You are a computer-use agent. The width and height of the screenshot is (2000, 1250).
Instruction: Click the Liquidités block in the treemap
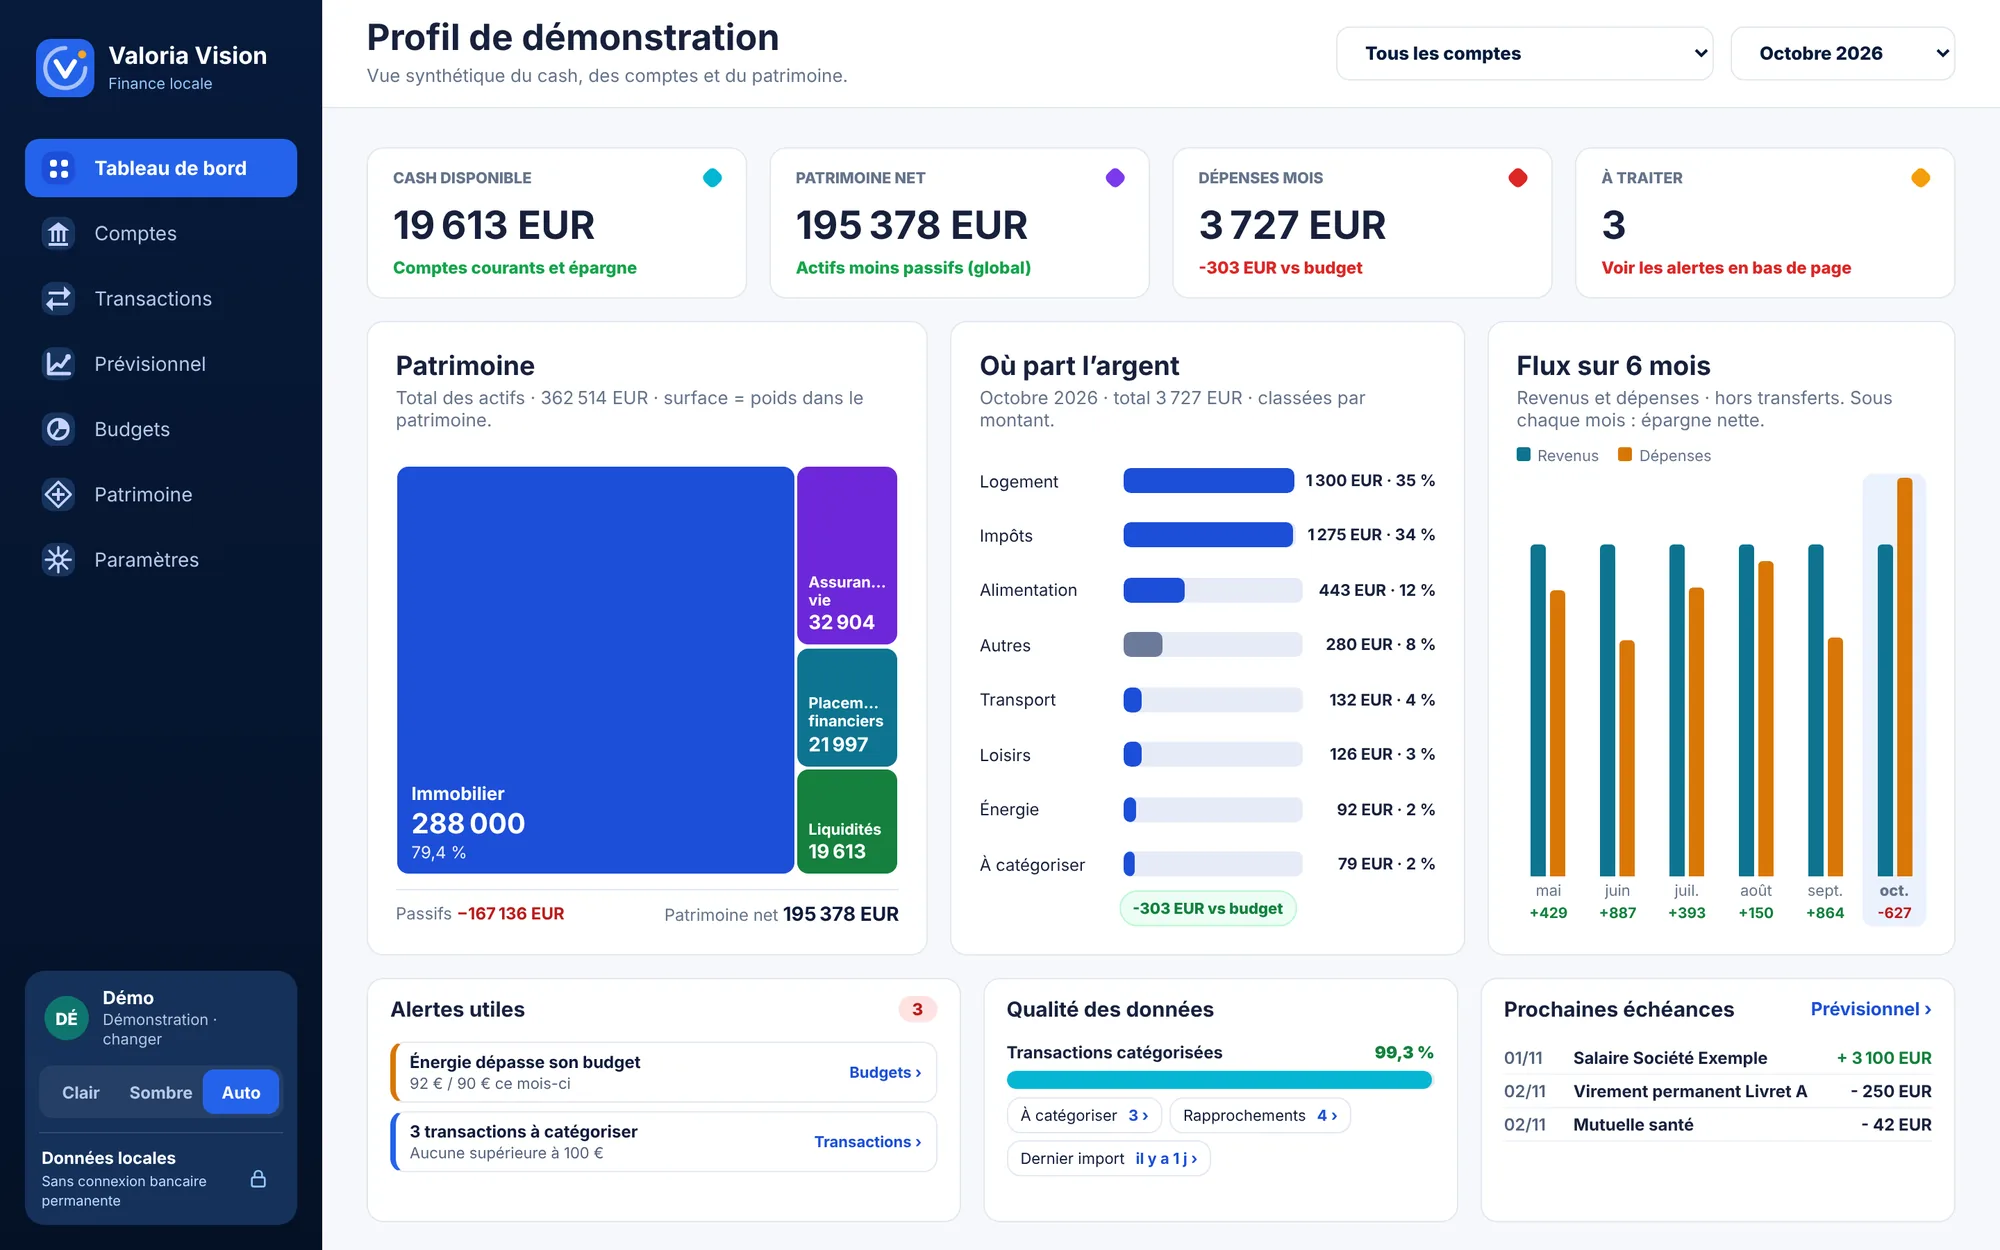coord(847,821)
